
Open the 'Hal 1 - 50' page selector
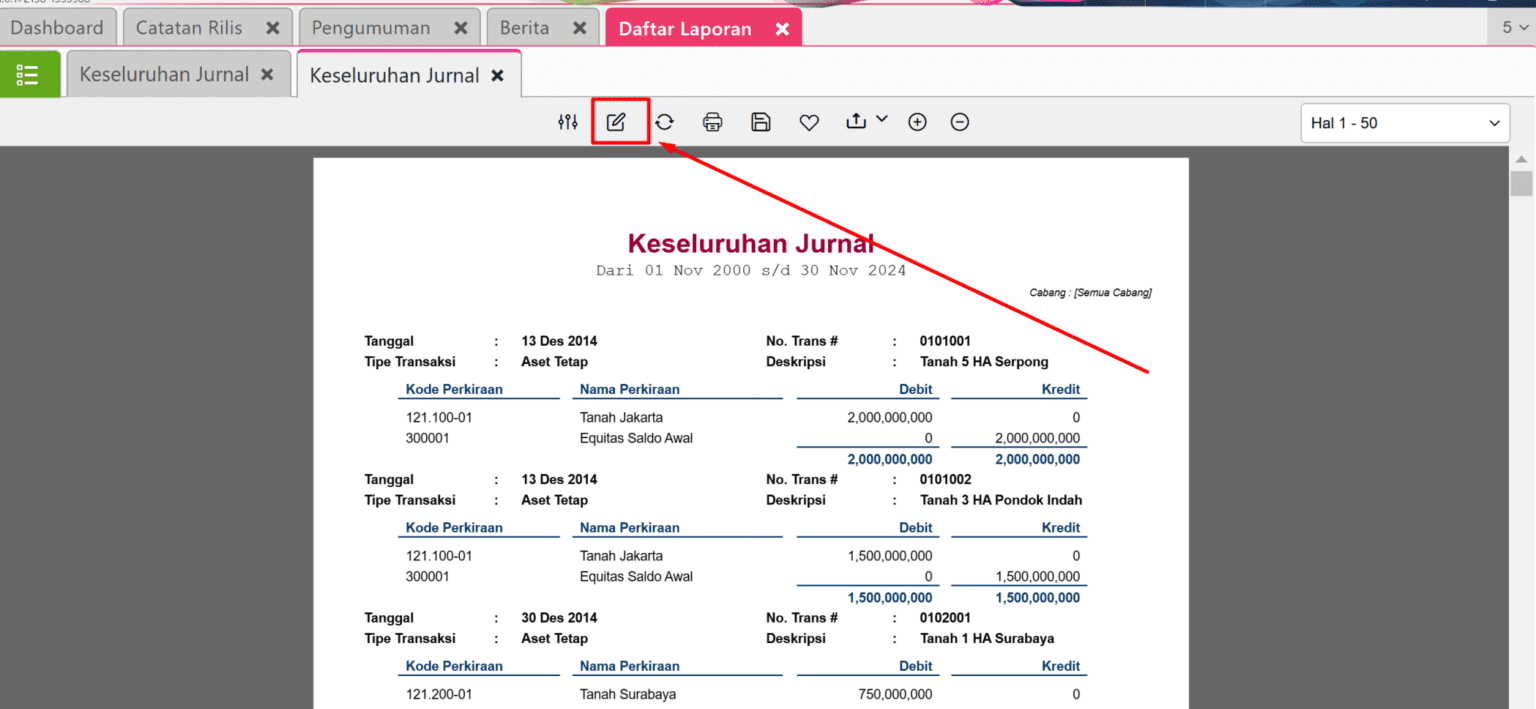click(1404, 122)
